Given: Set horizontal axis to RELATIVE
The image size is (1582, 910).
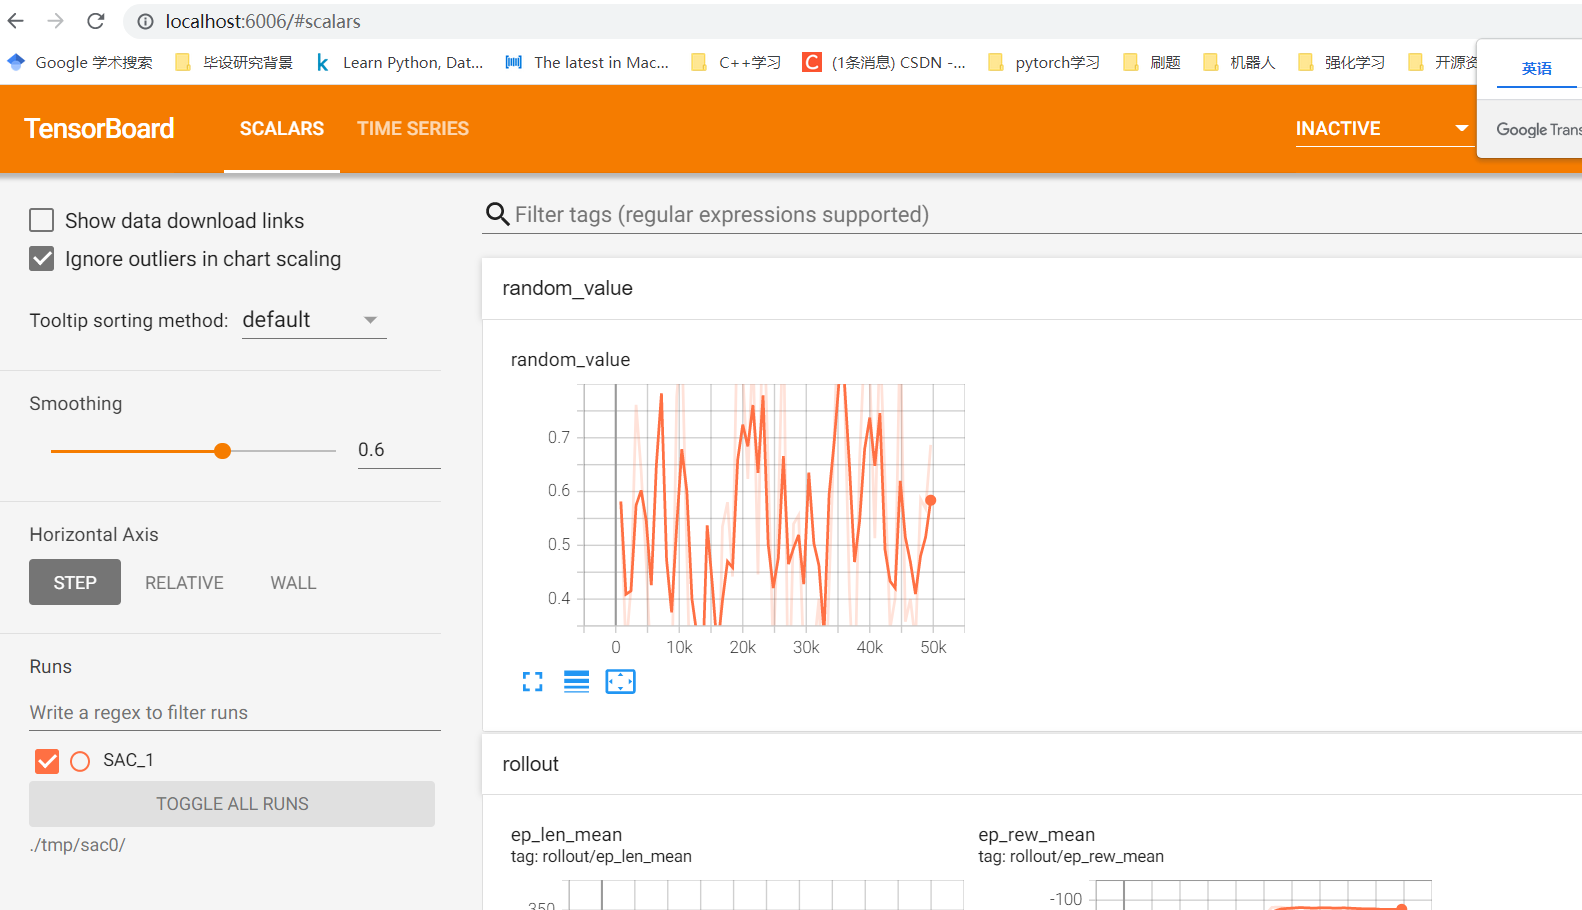Looking at the screenshot, I should click(184, 583).
